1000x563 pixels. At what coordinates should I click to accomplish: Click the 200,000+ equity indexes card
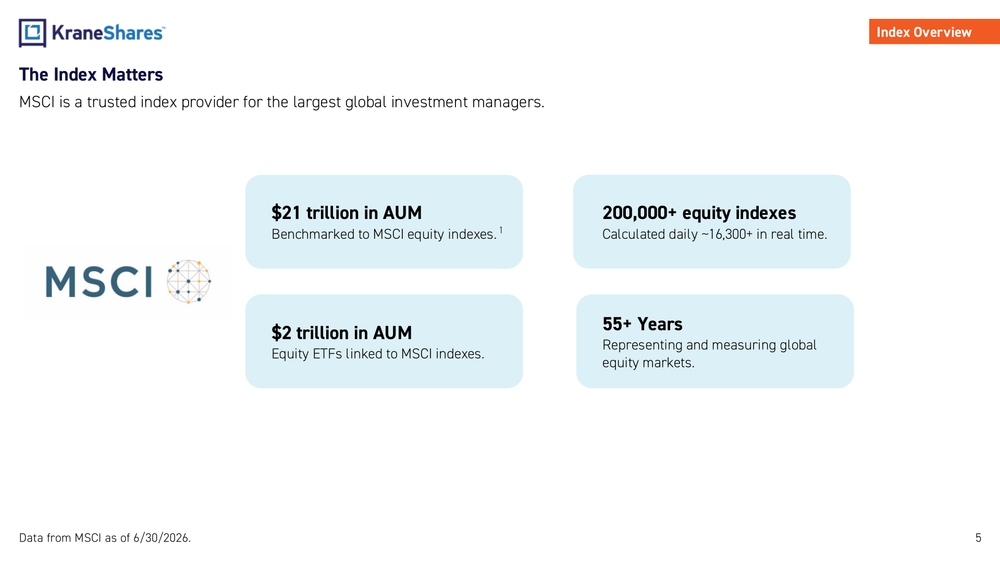(x=712, y=222)
